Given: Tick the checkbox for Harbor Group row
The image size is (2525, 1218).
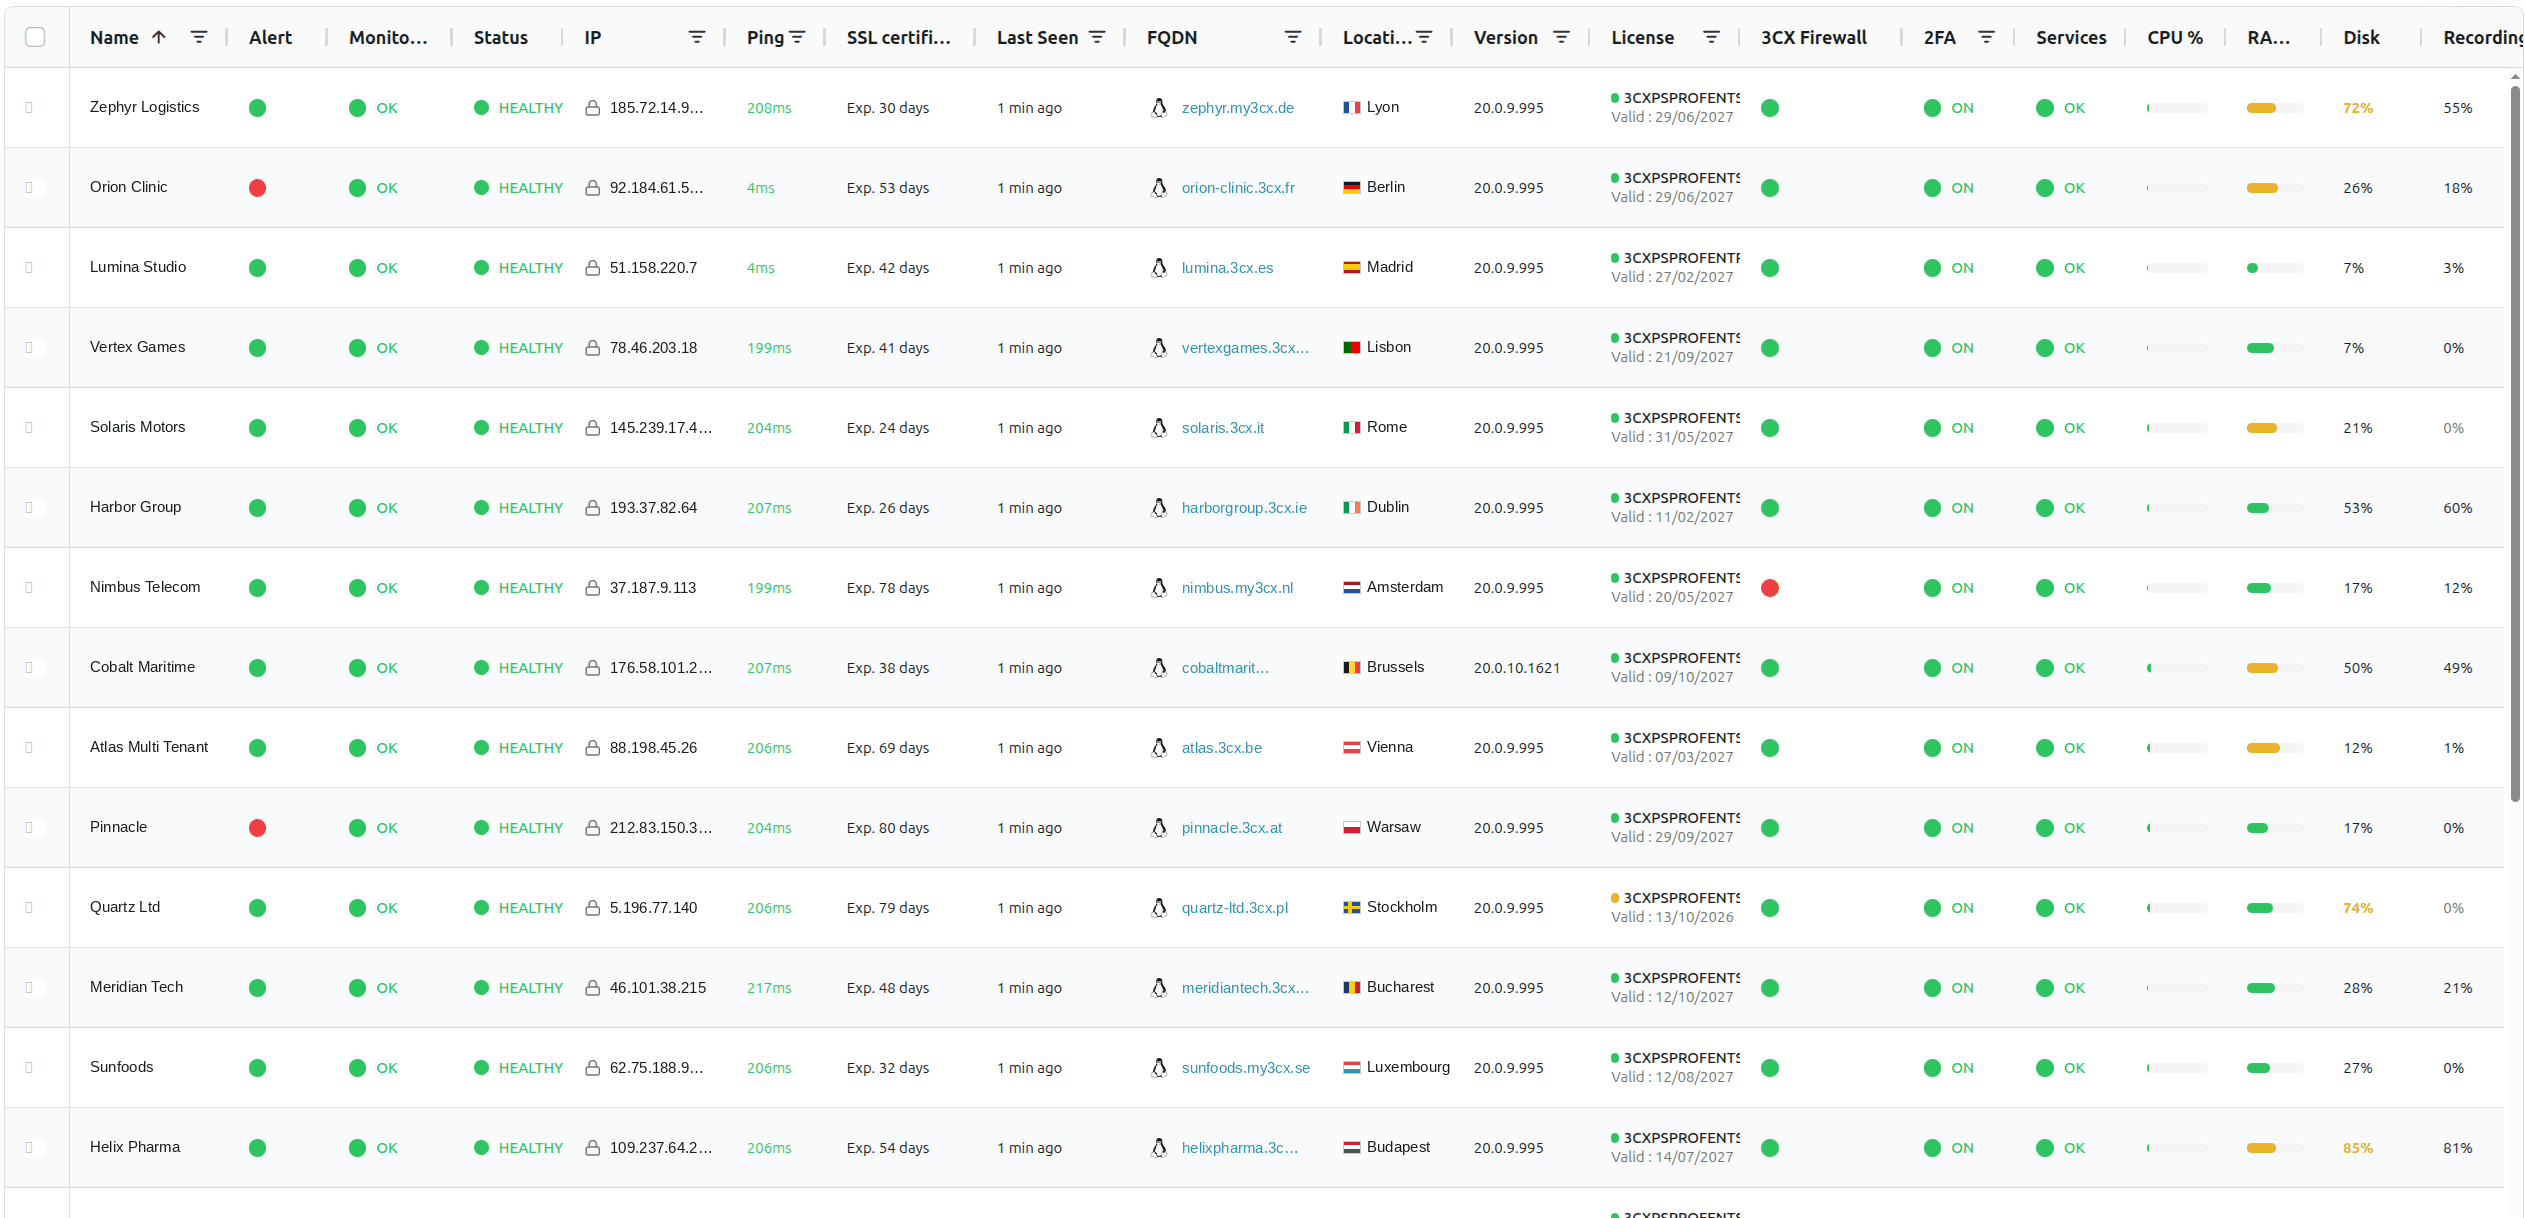Looking at the screenshot, I should tap(29, 507).
